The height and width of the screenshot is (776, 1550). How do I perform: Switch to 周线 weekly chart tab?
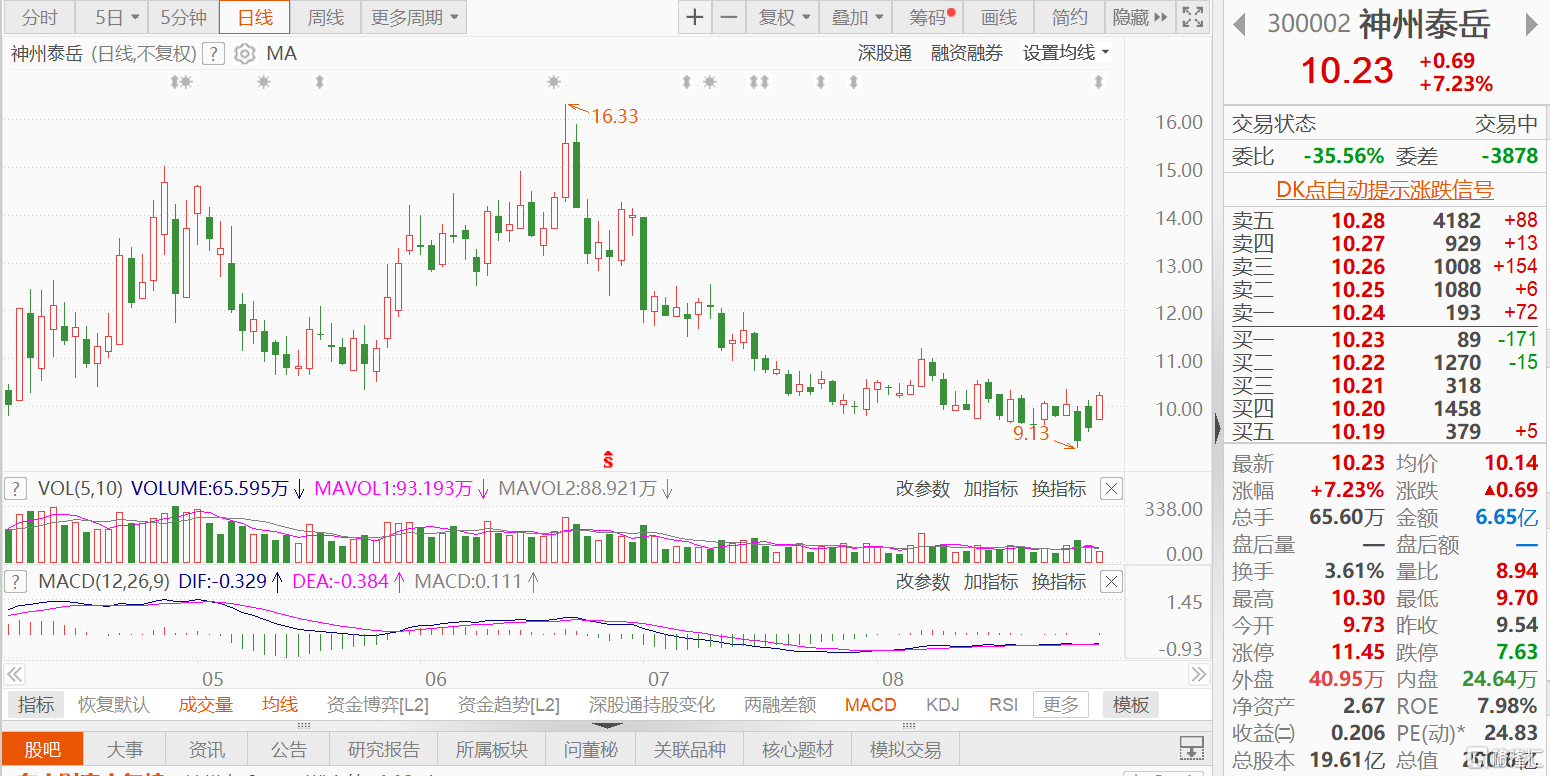point(325,17)
